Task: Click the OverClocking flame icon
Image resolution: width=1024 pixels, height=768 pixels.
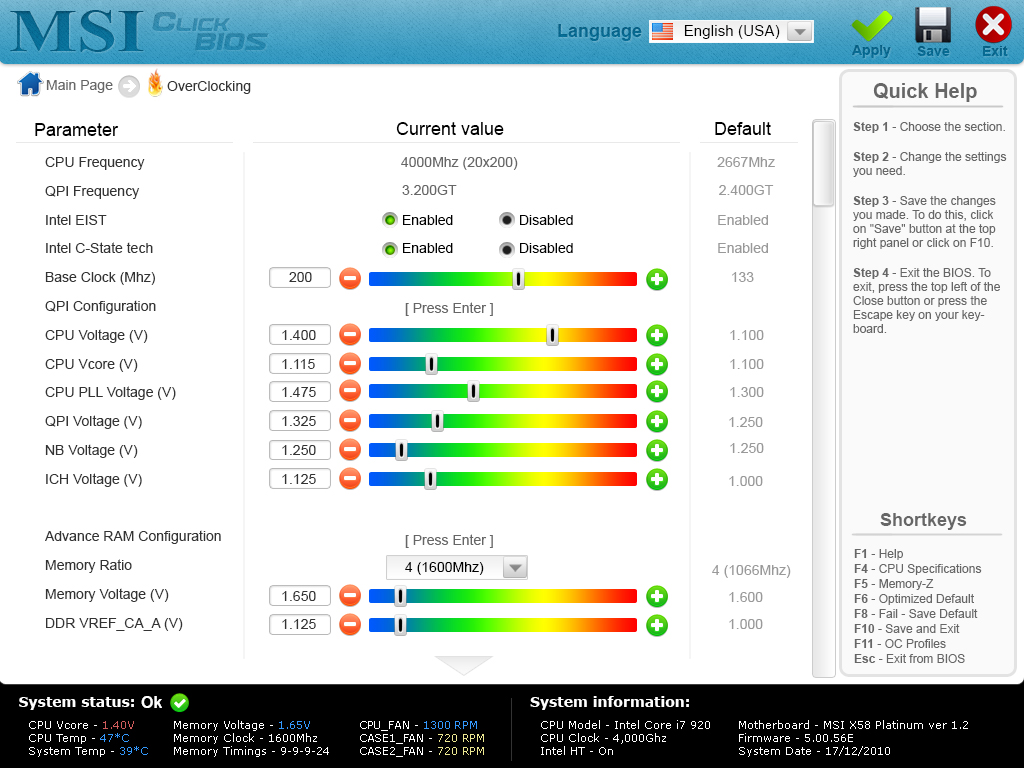Action: (x=155, y=84)
